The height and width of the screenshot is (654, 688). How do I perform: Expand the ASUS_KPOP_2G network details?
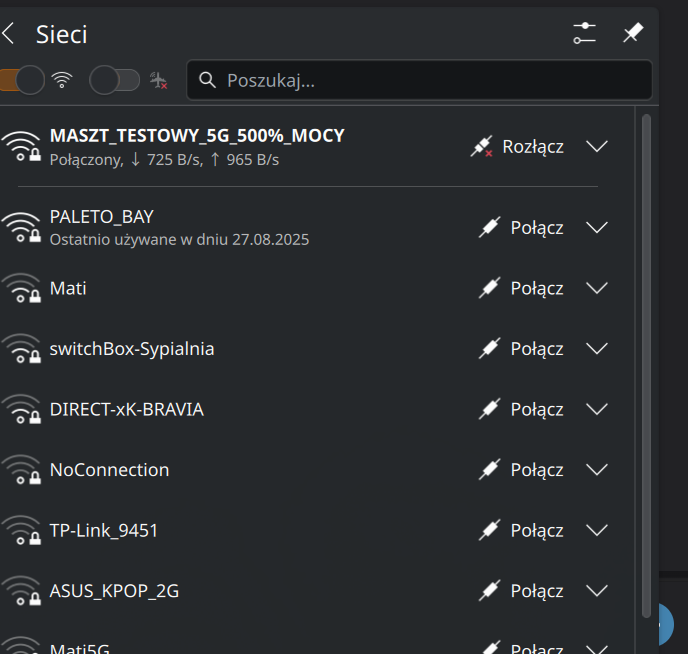click(x=597, y=591)
